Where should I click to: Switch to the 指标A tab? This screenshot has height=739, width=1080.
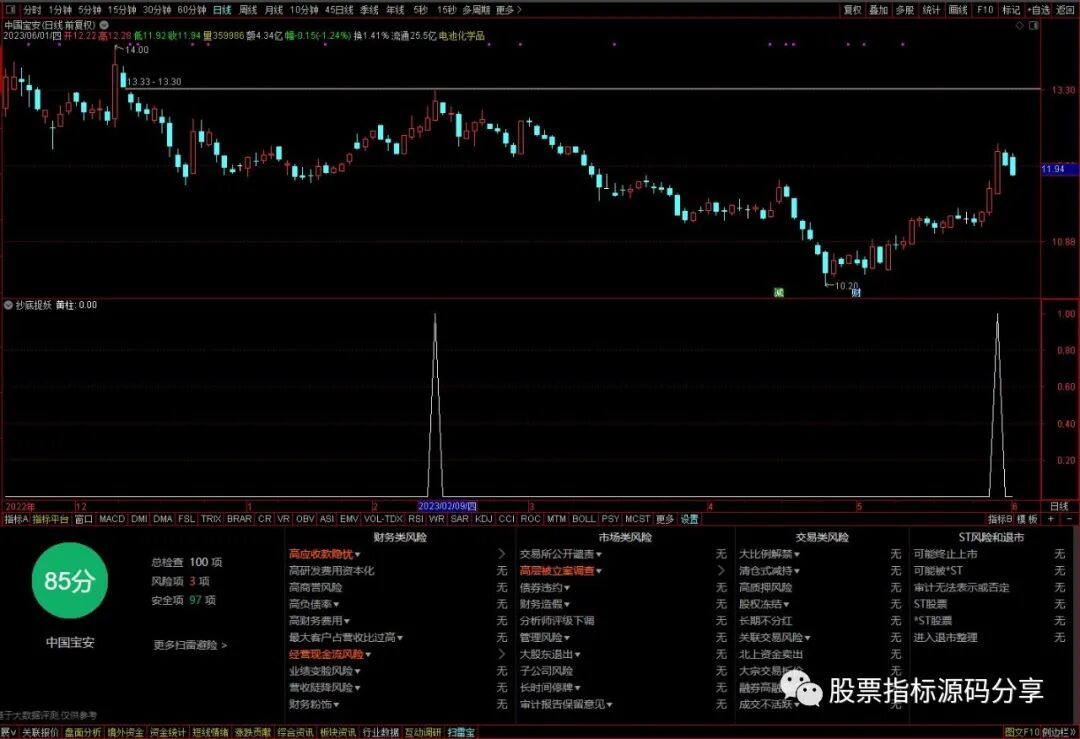(x=16, y=519)
